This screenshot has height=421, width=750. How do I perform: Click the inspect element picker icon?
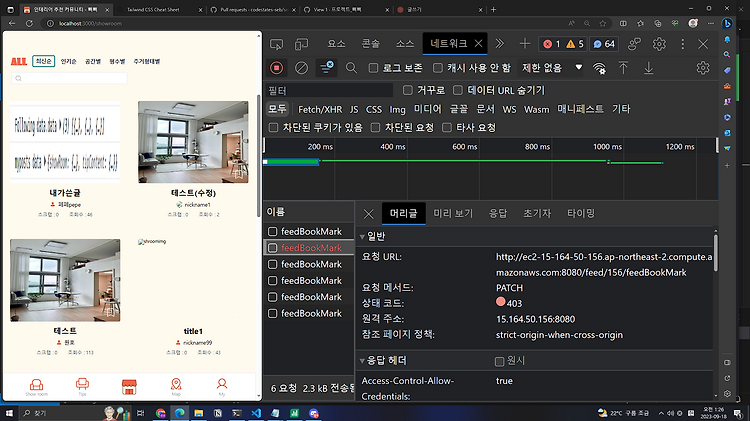[276, 44]
